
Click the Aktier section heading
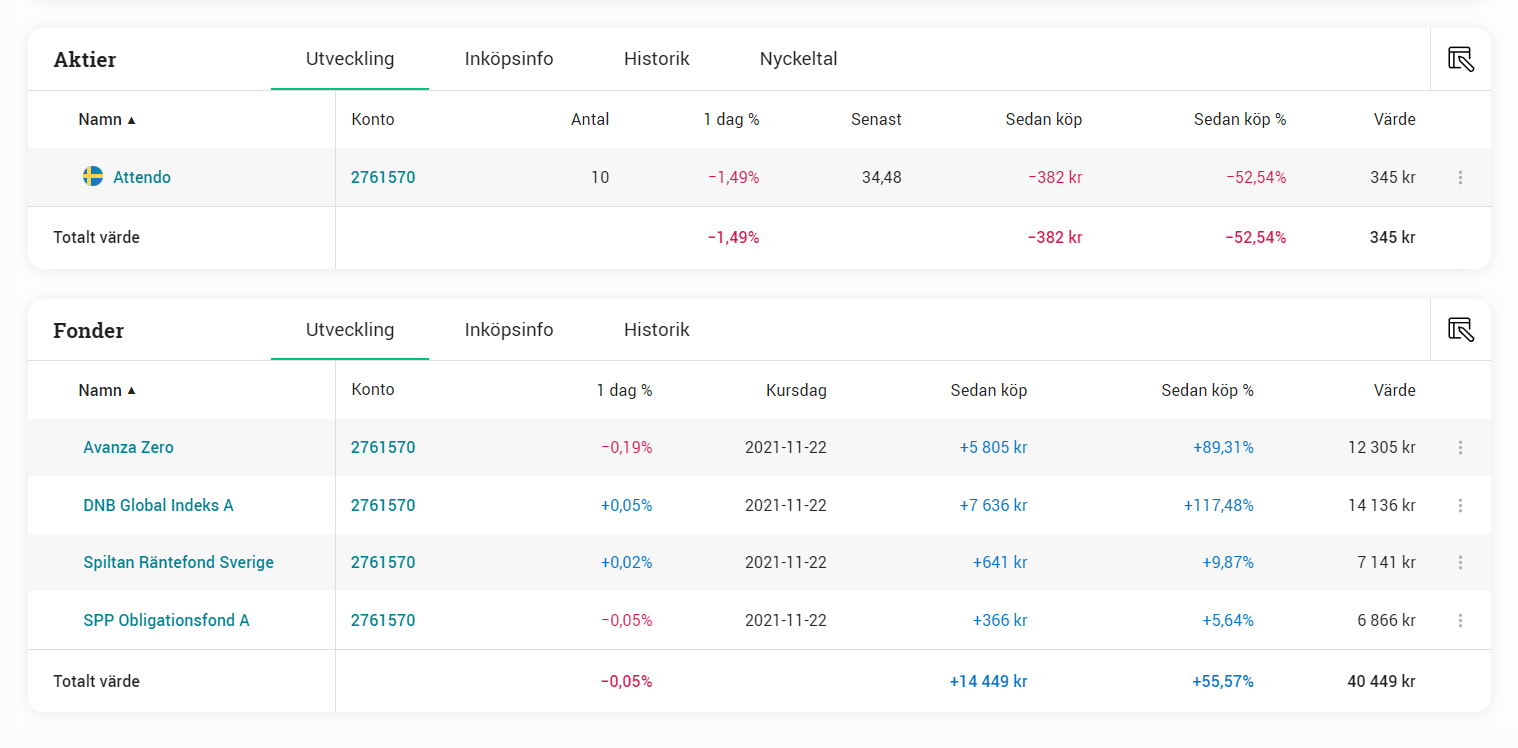coord(85,60)
